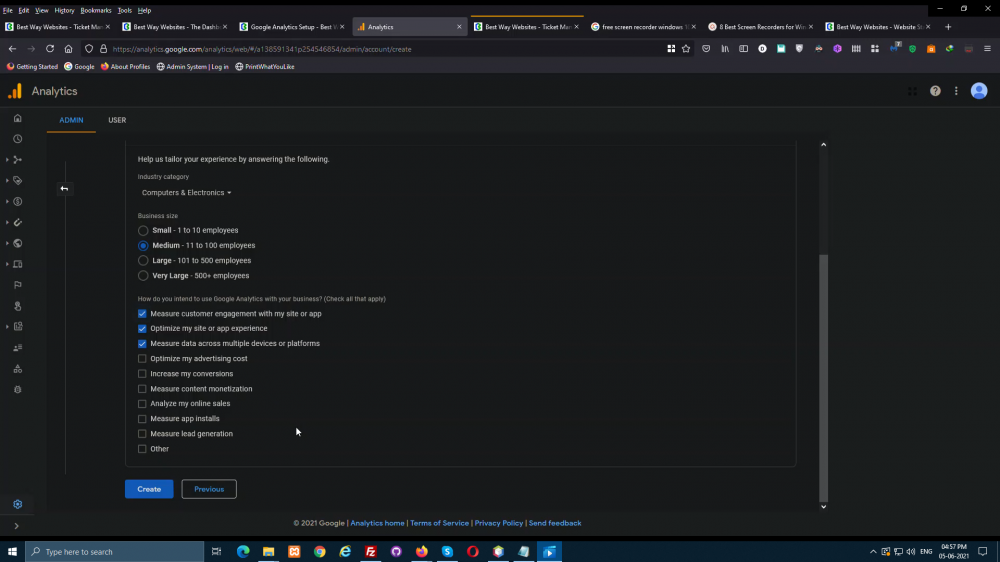Check Measure content monetization

click(142, 388)
